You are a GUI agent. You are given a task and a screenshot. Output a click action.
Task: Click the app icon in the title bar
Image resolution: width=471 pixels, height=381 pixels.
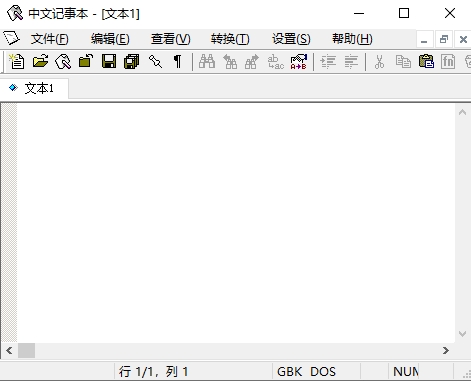pos(15,13)
